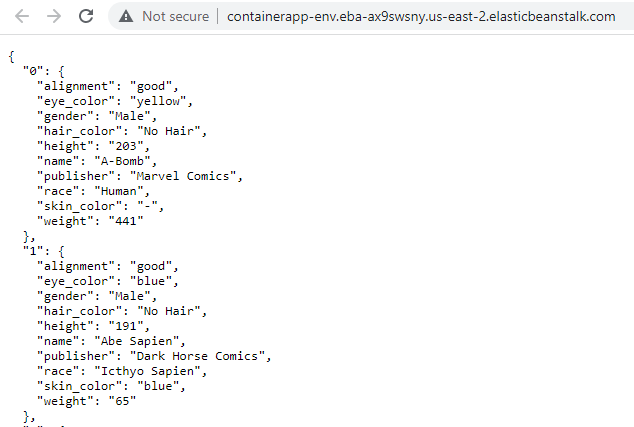
Task: Click the Not secure warning triangle icon
Action: click(x=126, y=17)
